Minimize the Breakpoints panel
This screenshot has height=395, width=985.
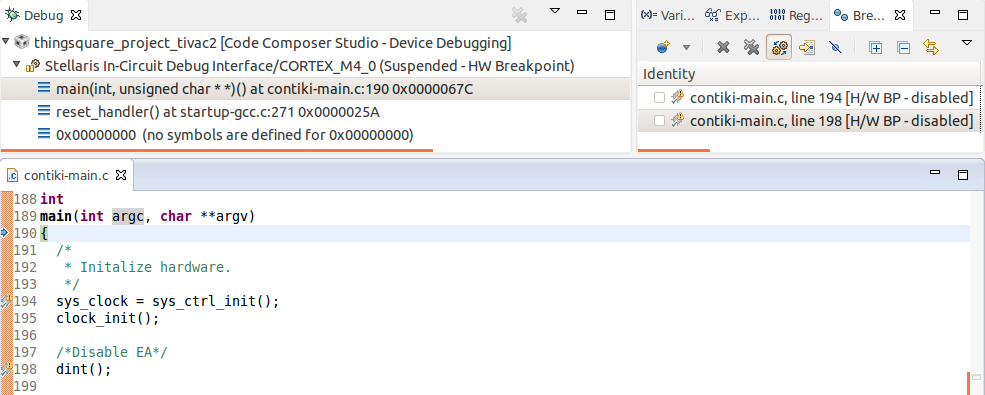point(935,12)
